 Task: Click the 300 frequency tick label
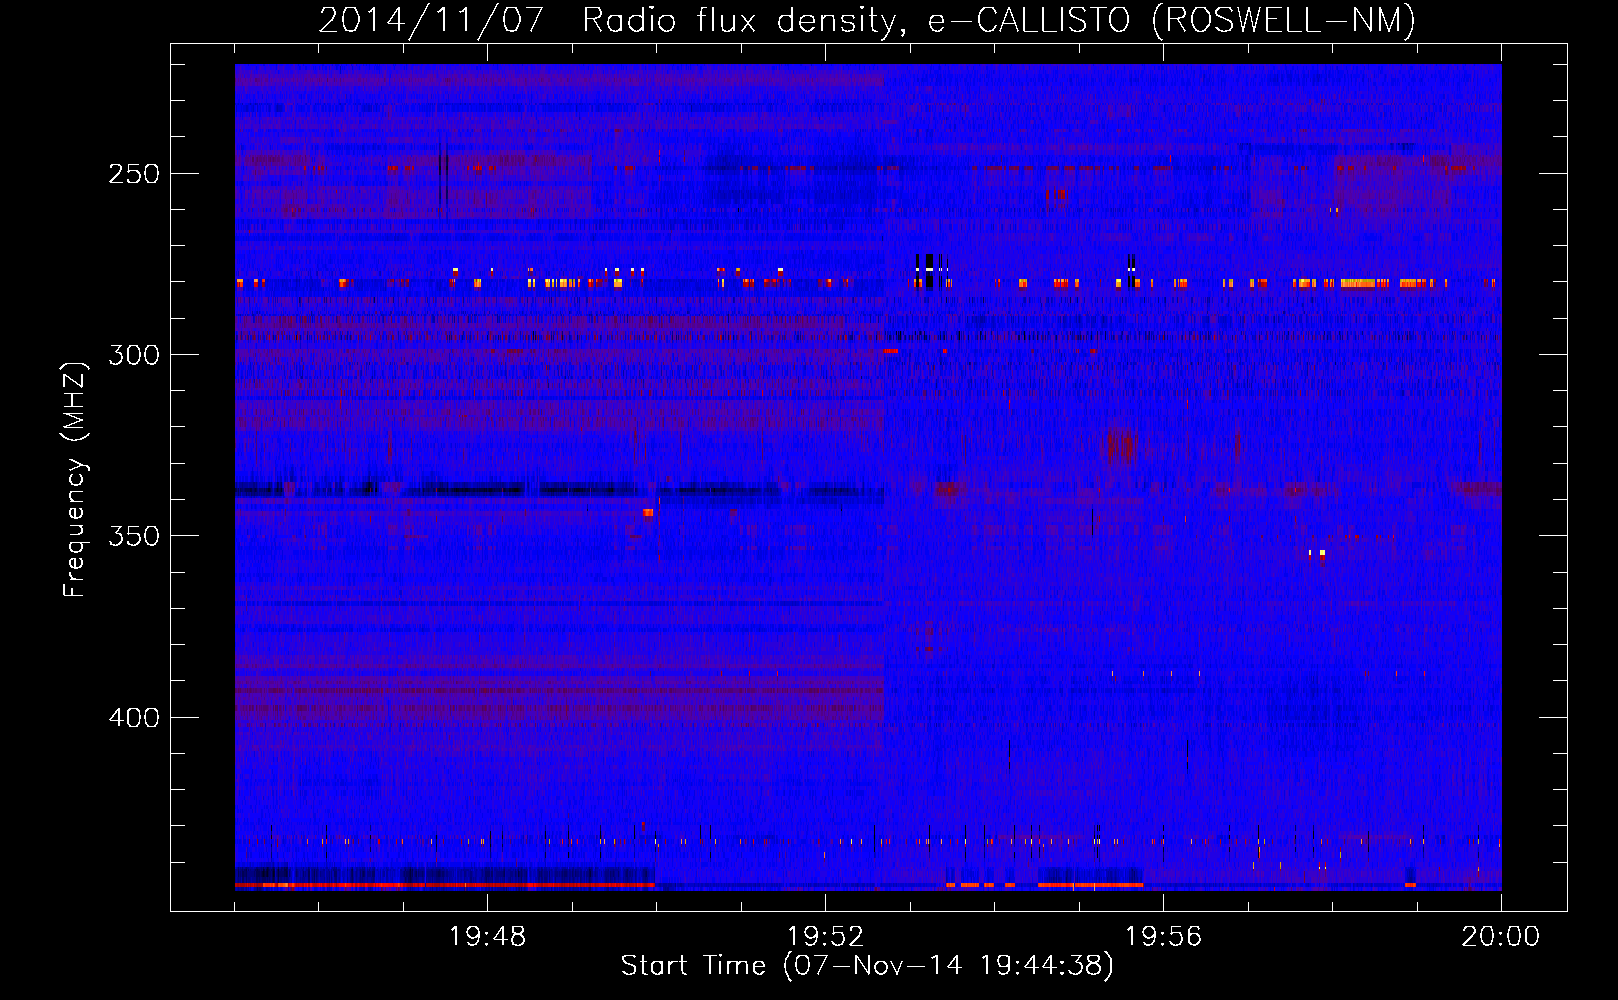tap(134, 355)
